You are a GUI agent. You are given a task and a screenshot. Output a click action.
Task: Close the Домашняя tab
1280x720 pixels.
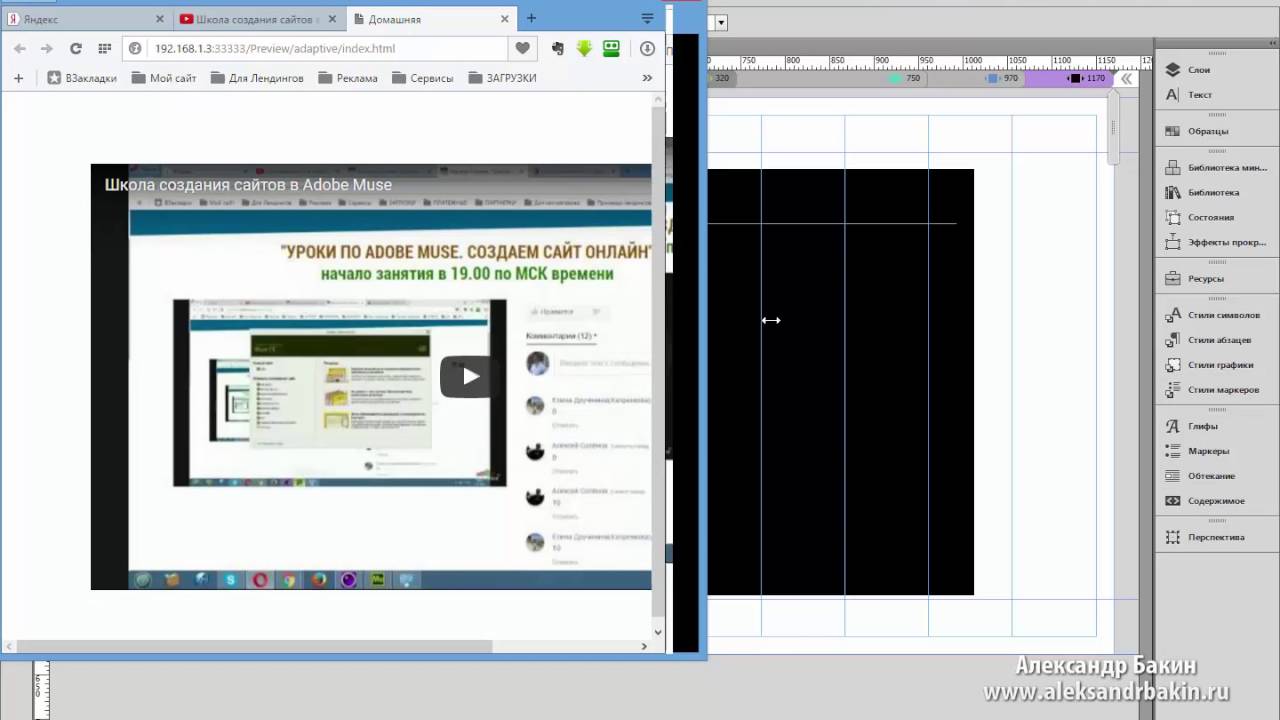point(506,19)
